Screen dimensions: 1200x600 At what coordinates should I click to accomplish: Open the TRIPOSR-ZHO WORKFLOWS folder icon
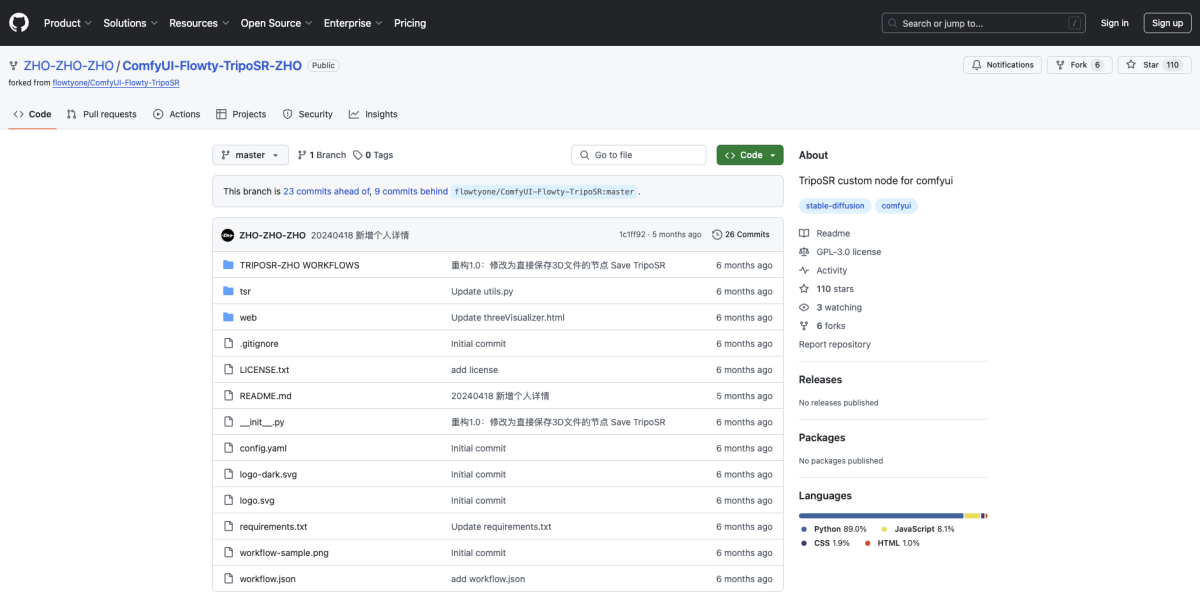coord(228,265)
